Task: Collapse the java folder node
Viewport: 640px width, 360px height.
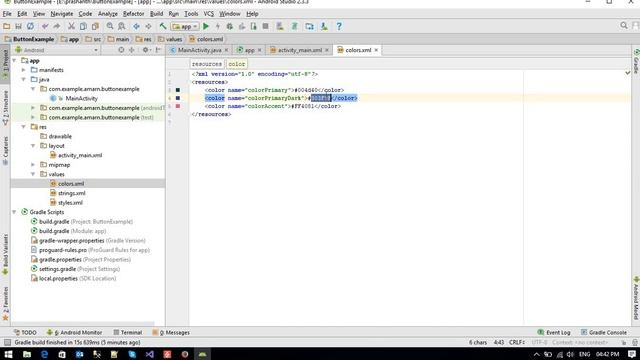Action: (x=24, y=79)
